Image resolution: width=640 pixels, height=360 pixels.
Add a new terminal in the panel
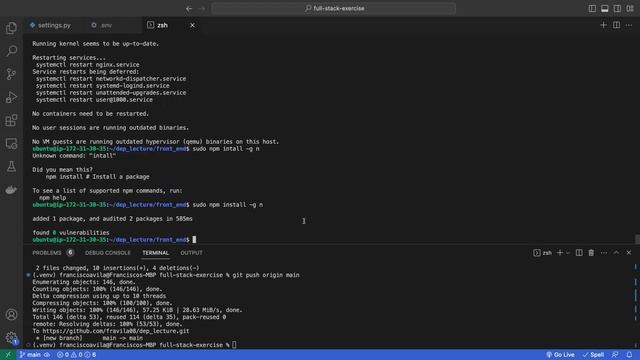560,253
